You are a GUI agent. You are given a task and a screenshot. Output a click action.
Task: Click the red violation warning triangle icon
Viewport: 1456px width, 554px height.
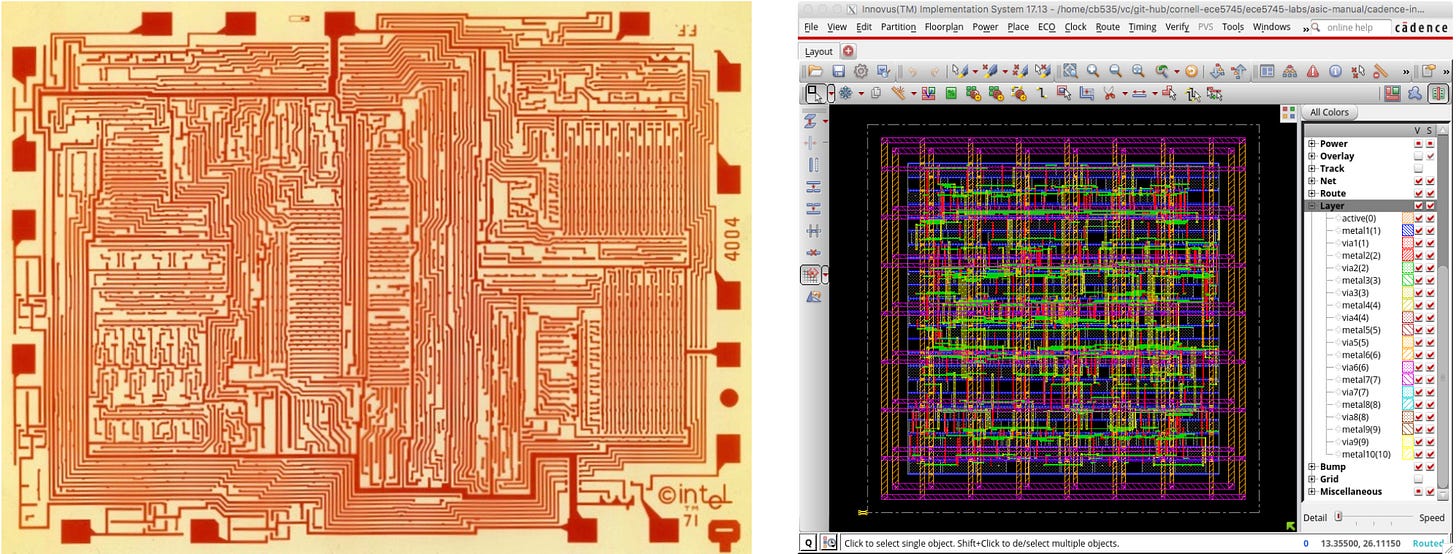pyautogui.click(x=1312, y=71)
